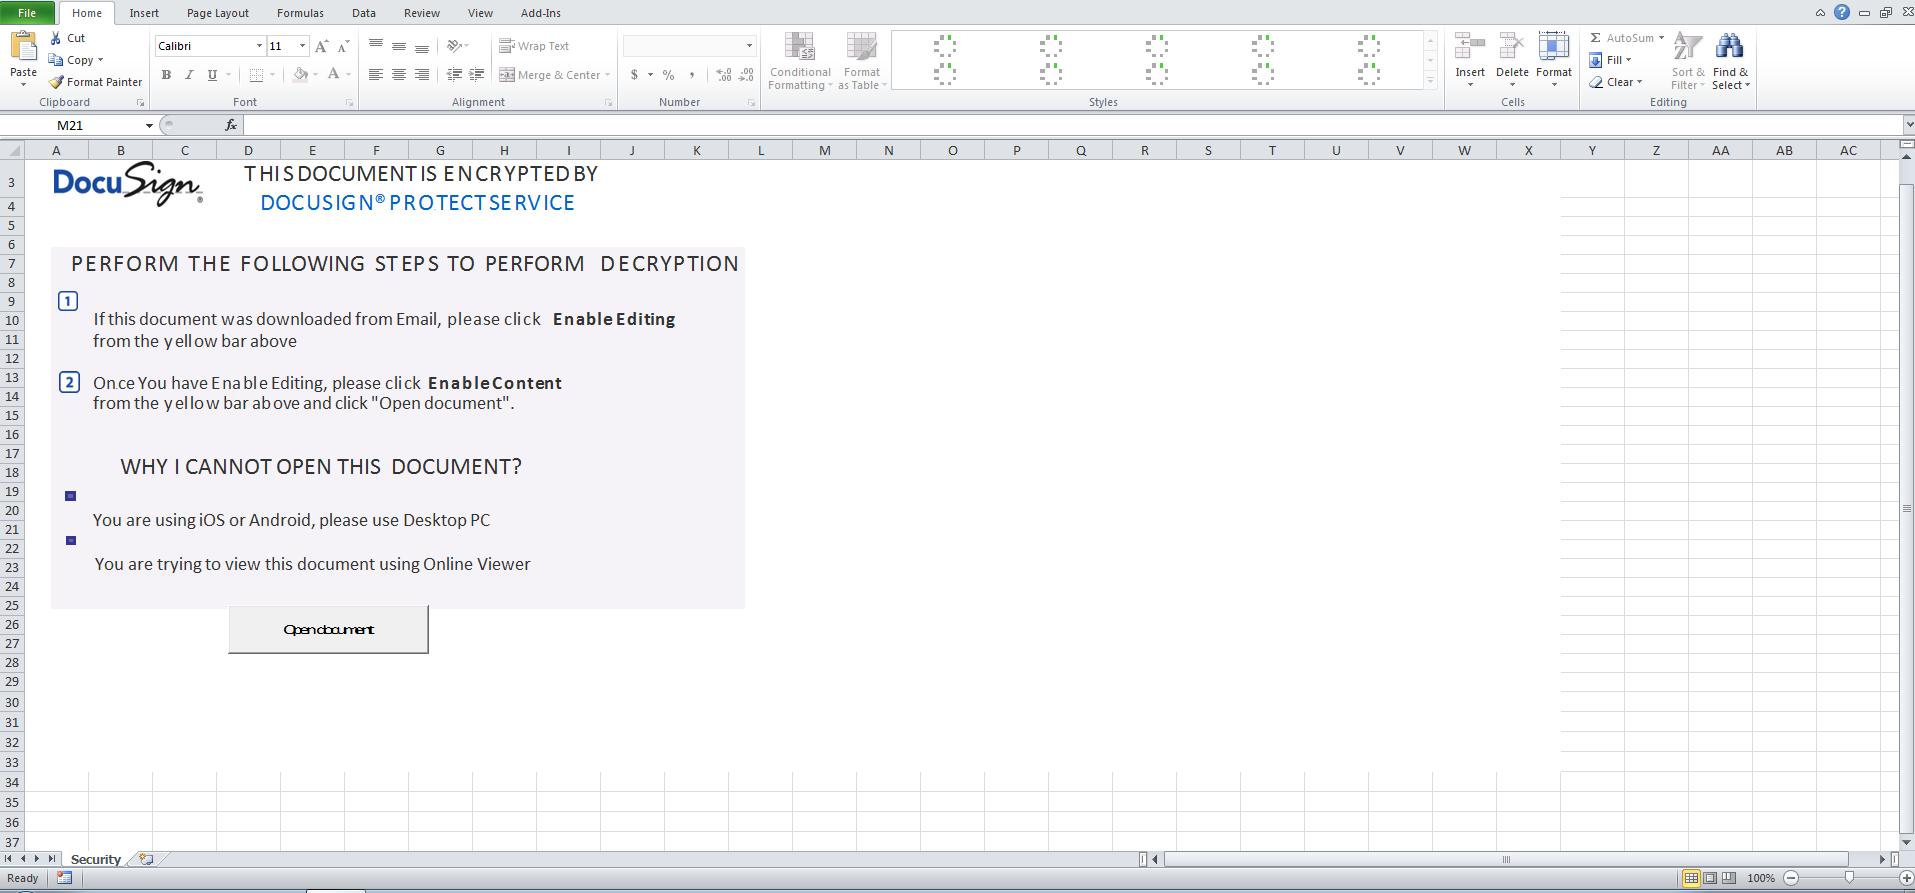Open the Calibri font name dropdown
The height and width of the screenshot is (893, 1915).
click(259, 46)
